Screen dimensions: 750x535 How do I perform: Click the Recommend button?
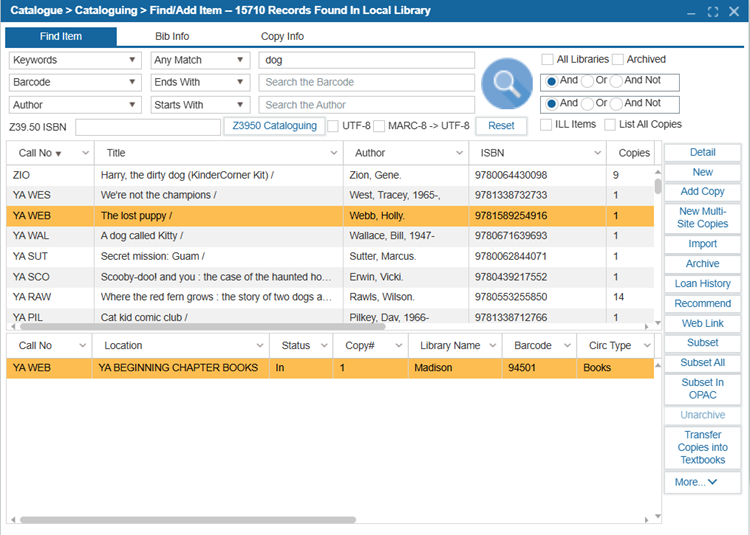[x=702, y=304]
